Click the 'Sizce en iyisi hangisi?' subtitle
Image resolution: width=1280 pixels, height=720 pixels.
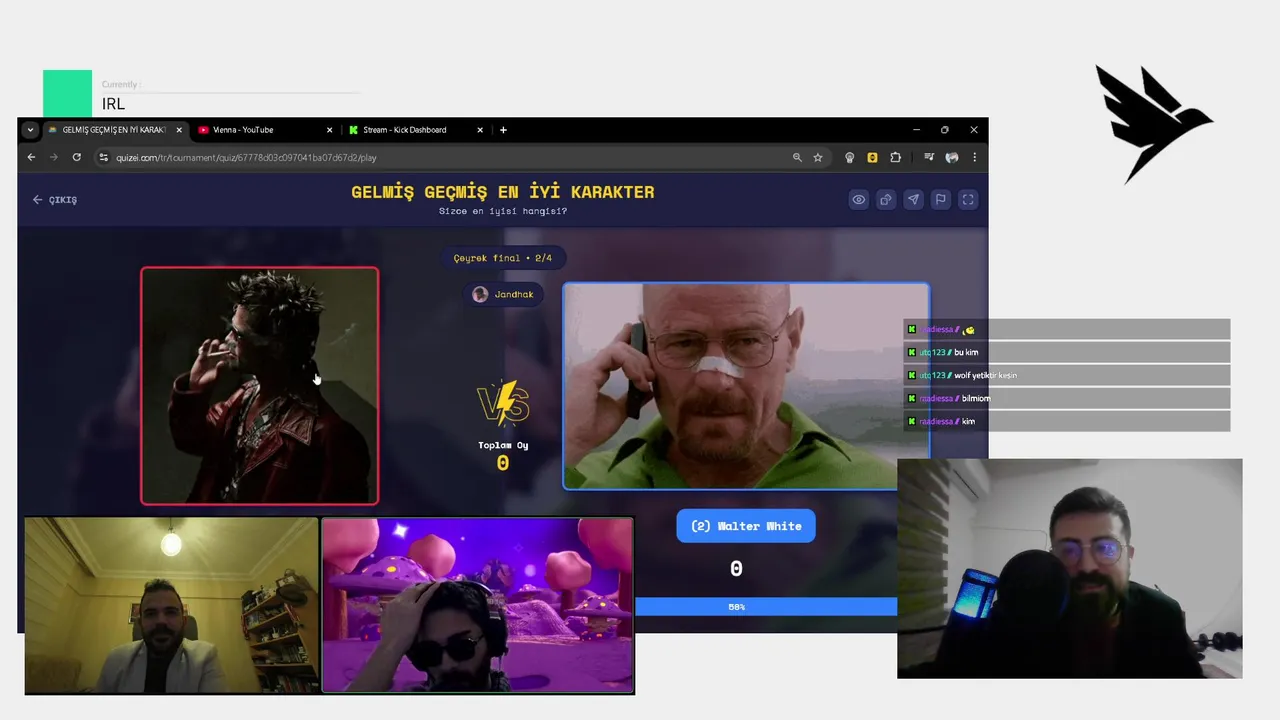point(503,211)
